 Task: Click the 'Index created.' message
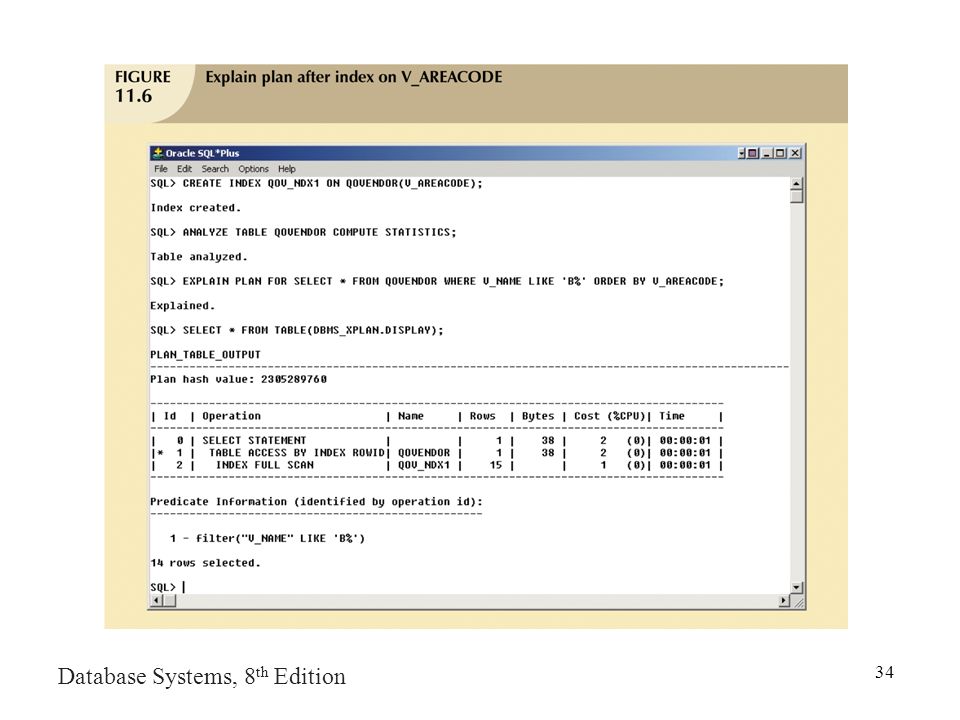click(195, 208)
